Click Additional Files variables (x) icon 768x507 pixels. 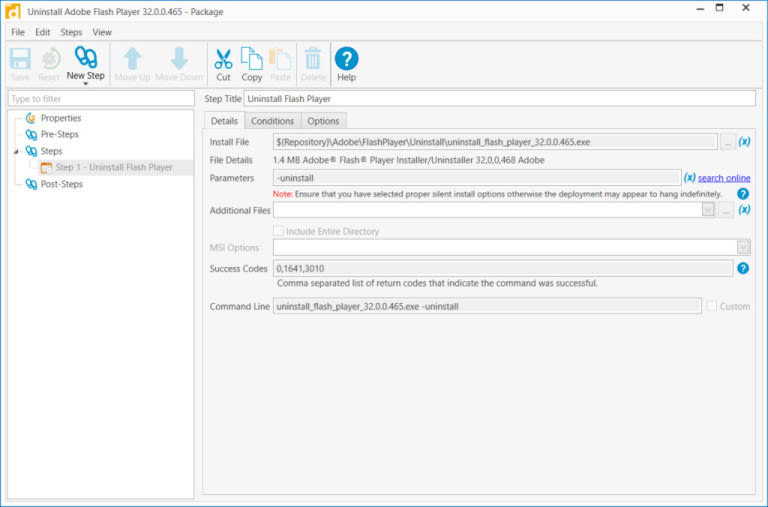pos(744,210)
